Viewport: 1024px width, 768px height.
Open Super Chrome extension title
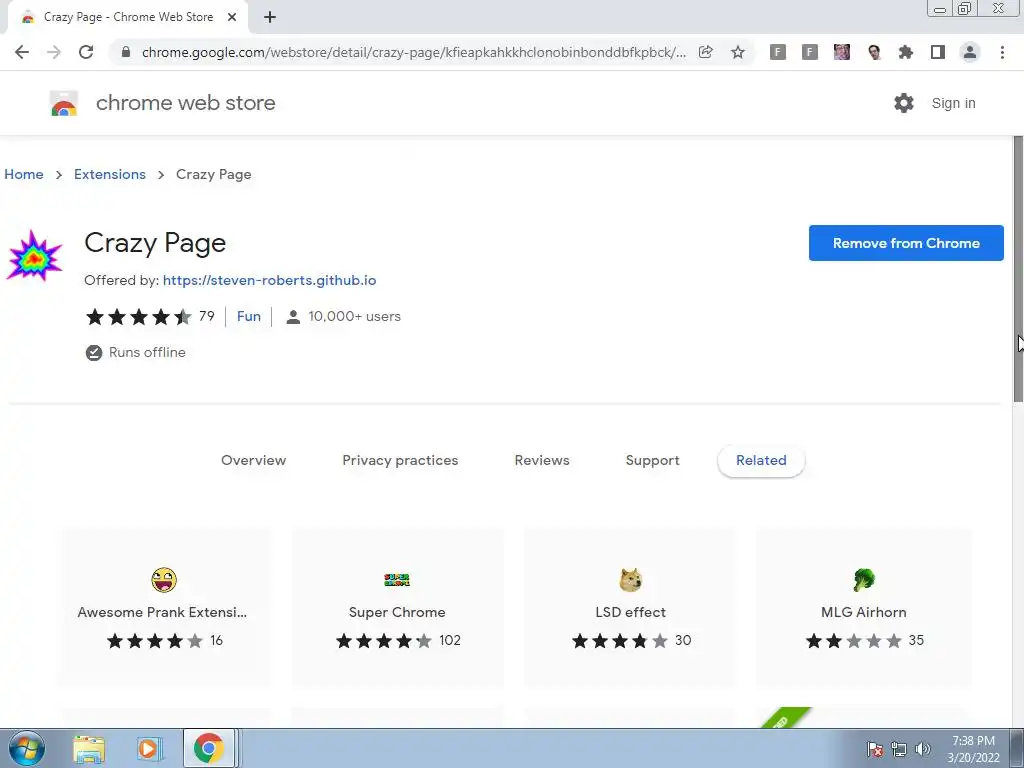[x=397, y=612]
